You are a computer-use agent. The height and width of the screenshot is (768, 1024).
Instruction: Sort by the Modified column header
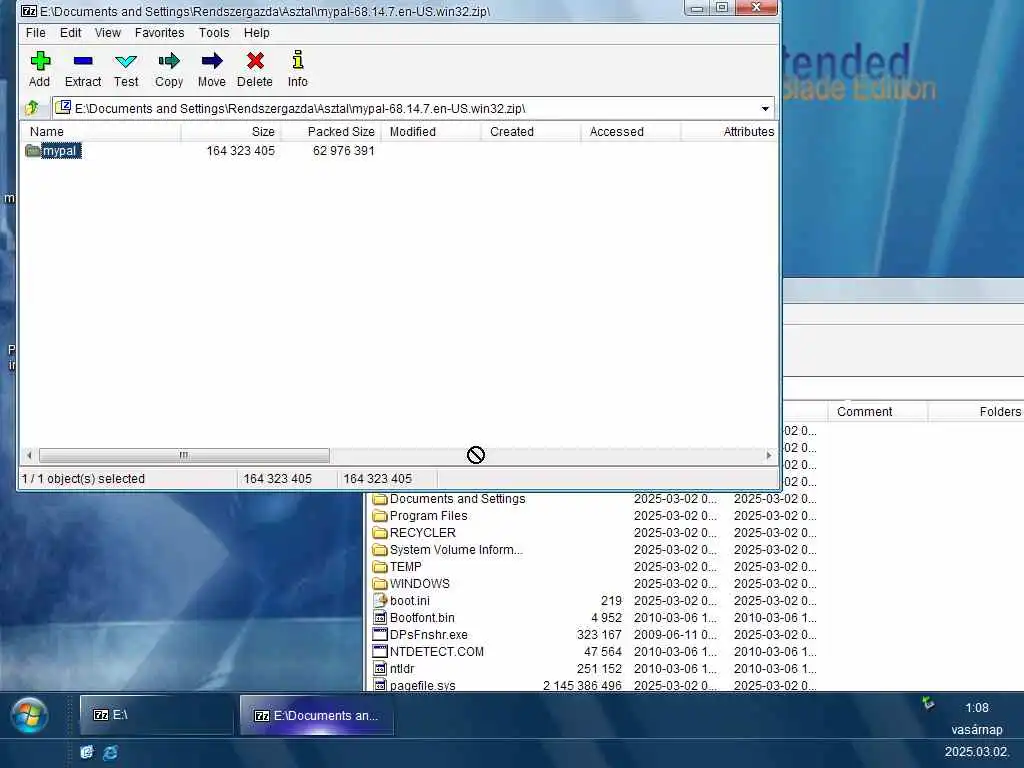tap(432, 132)
